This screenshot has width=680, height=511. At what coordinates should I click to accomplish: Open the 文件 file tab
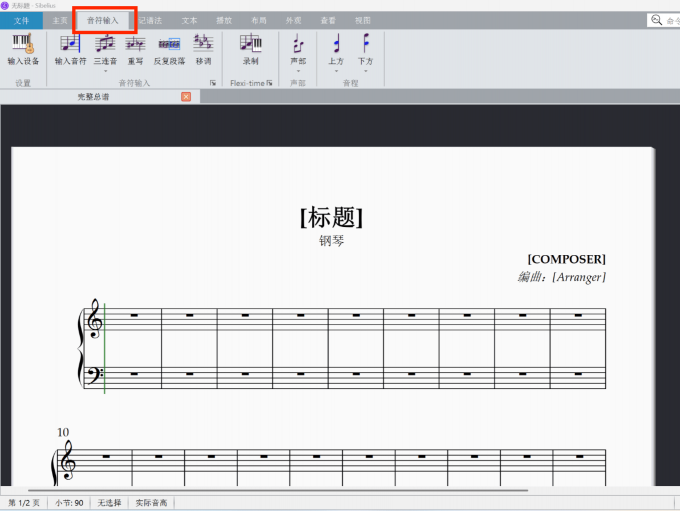coord(21,20)
